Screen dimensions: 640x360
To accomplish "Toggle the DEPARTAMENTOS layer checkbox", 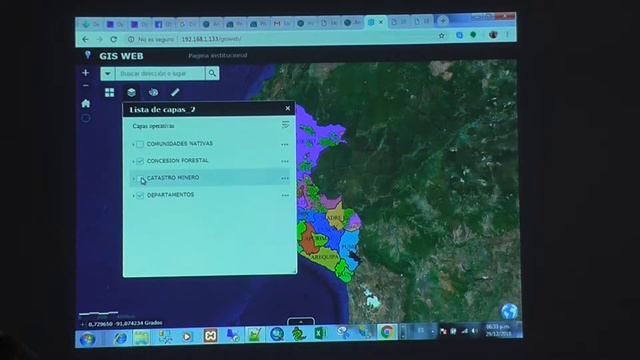I will (140, 196).
